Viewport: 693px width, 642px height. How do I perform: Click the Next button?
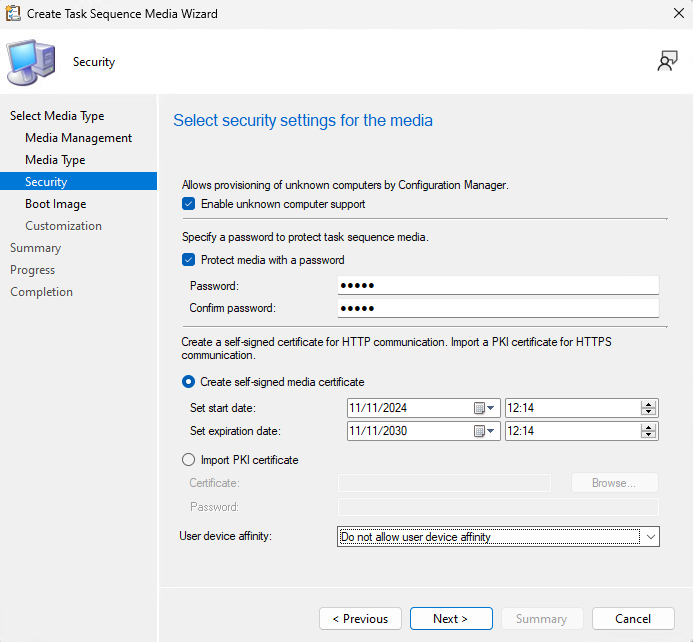[x=451, y=619]
